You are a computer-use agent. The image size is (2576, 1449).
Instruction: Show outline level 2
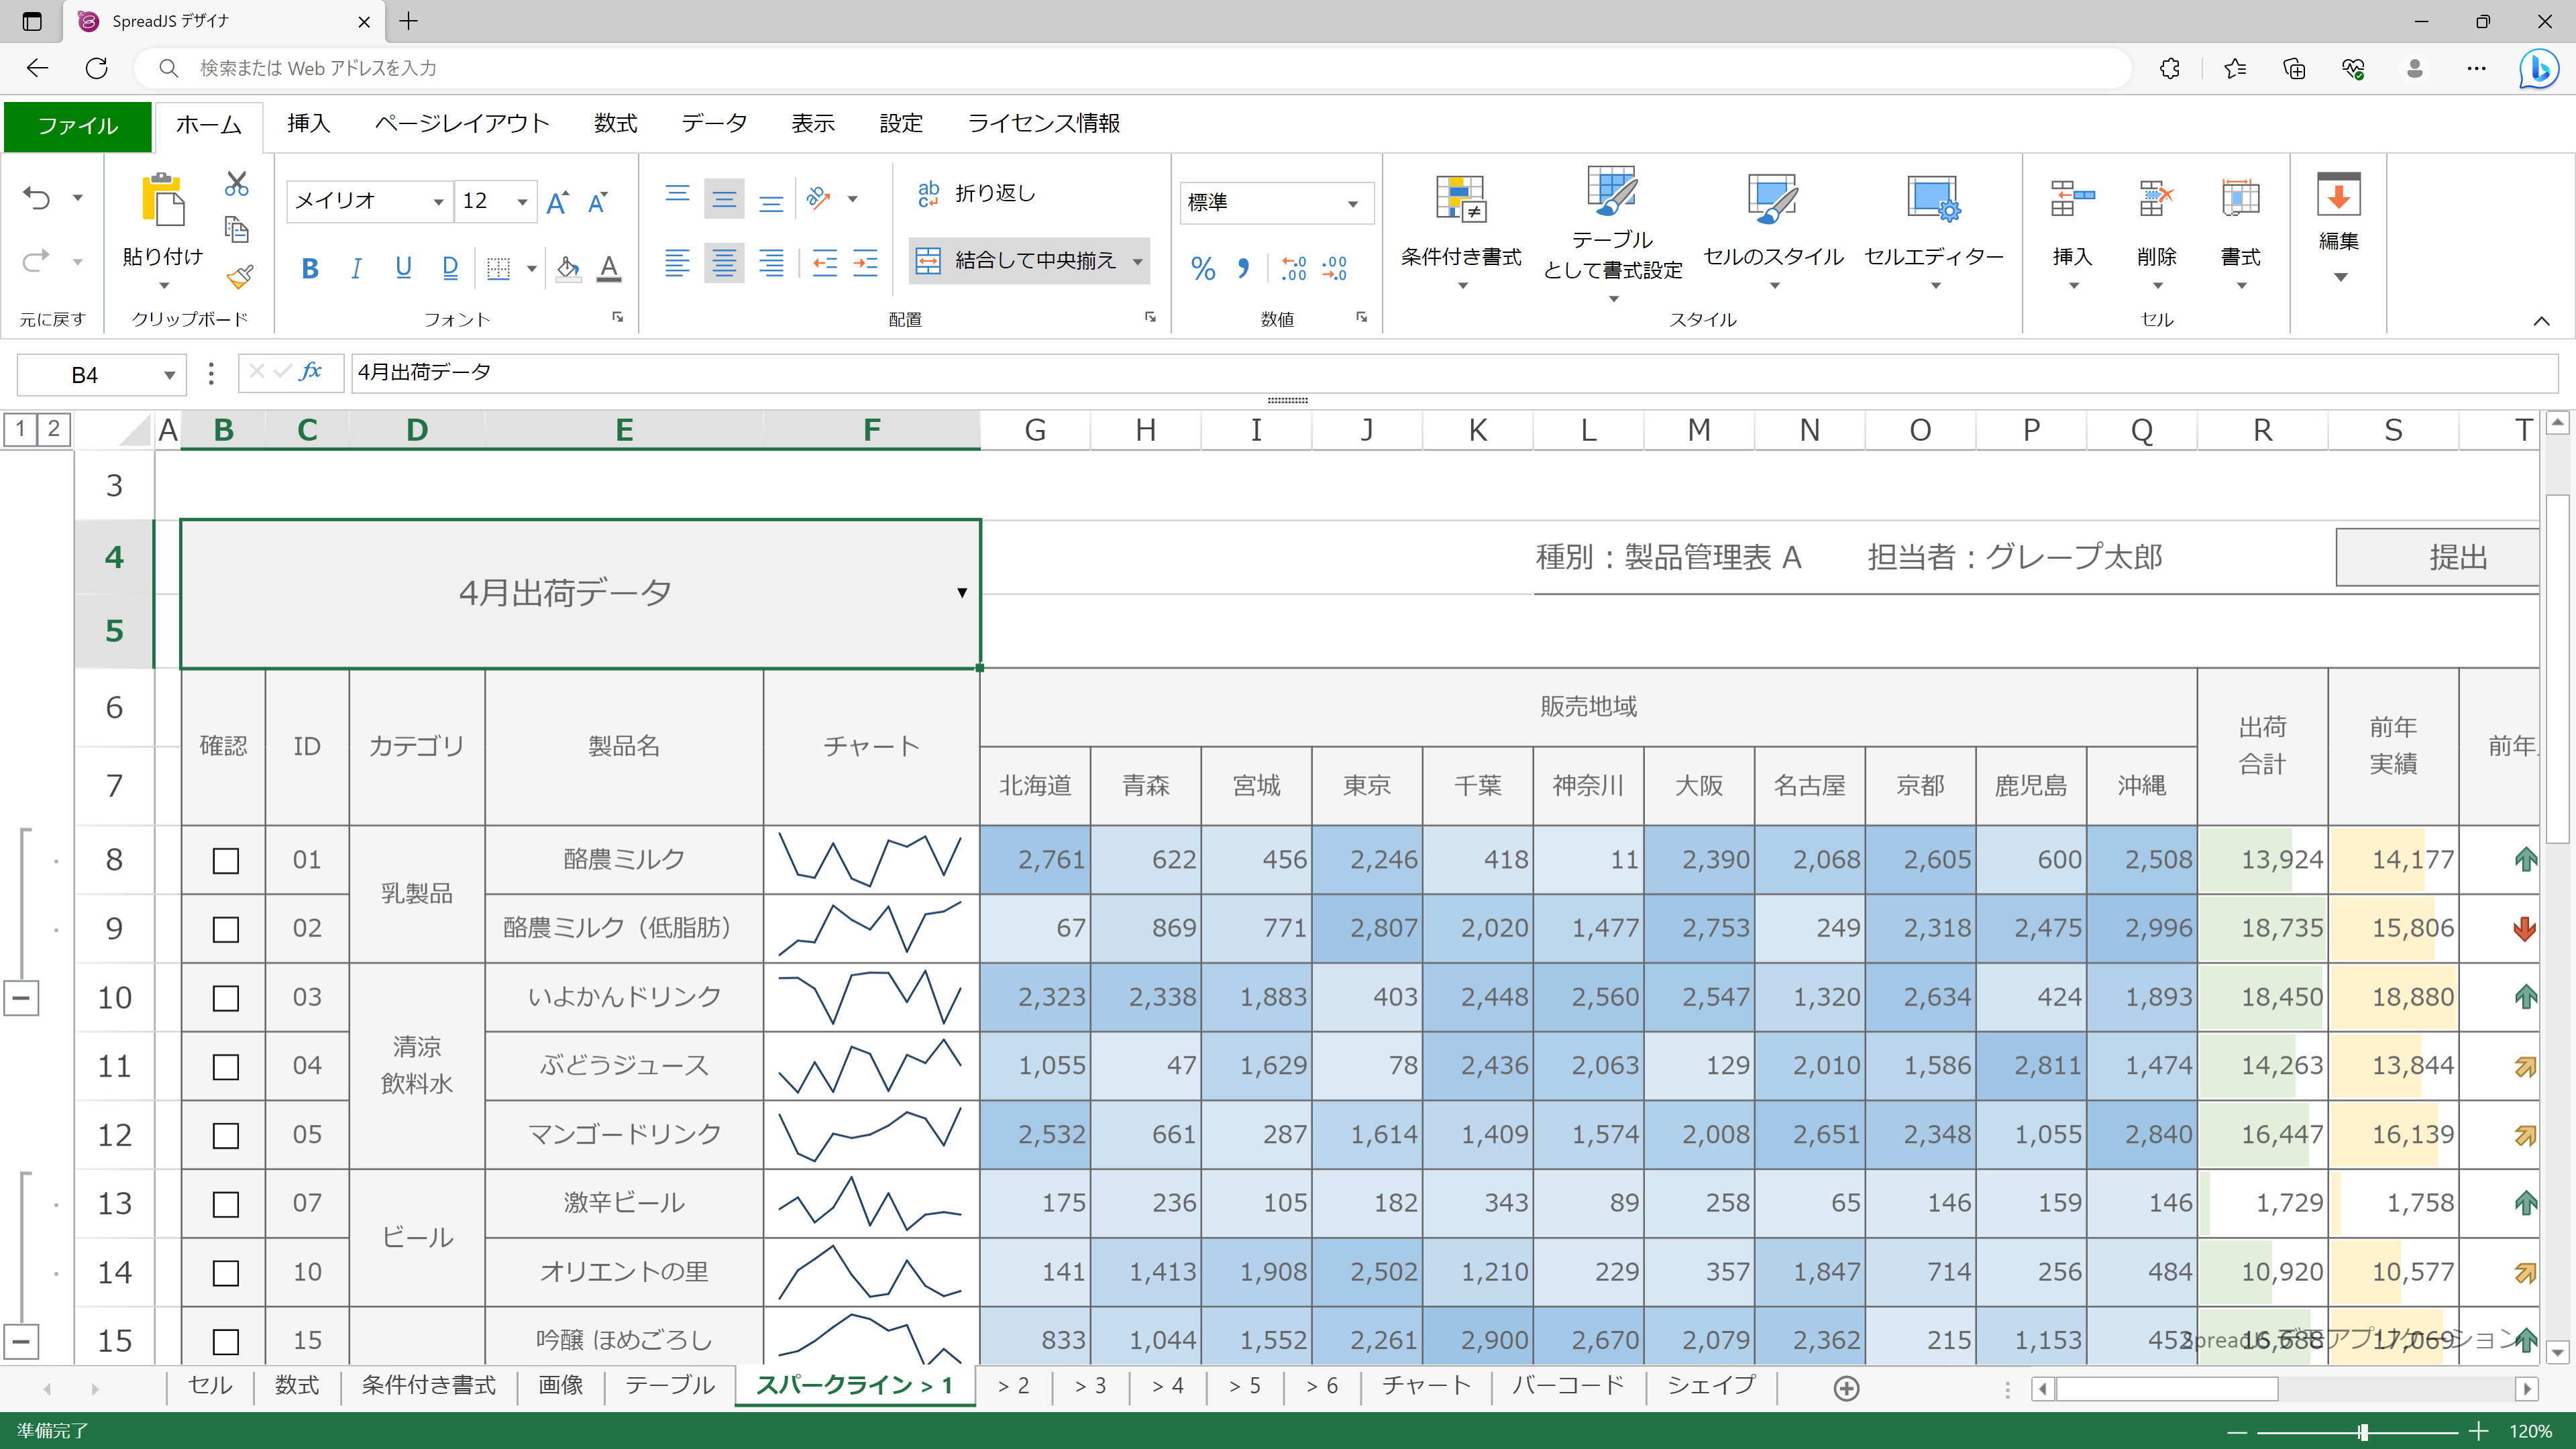click(54, 429)
